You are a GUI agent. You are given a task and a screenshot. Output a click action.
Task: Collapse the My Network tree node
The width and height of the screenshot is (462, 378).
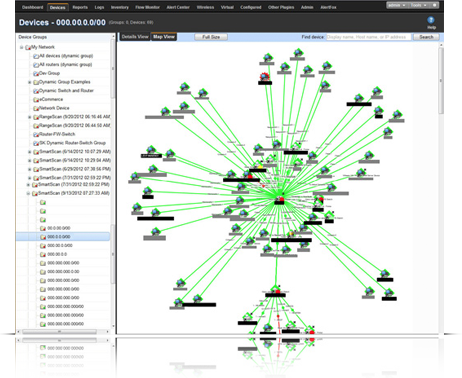(x=21, y=47)
